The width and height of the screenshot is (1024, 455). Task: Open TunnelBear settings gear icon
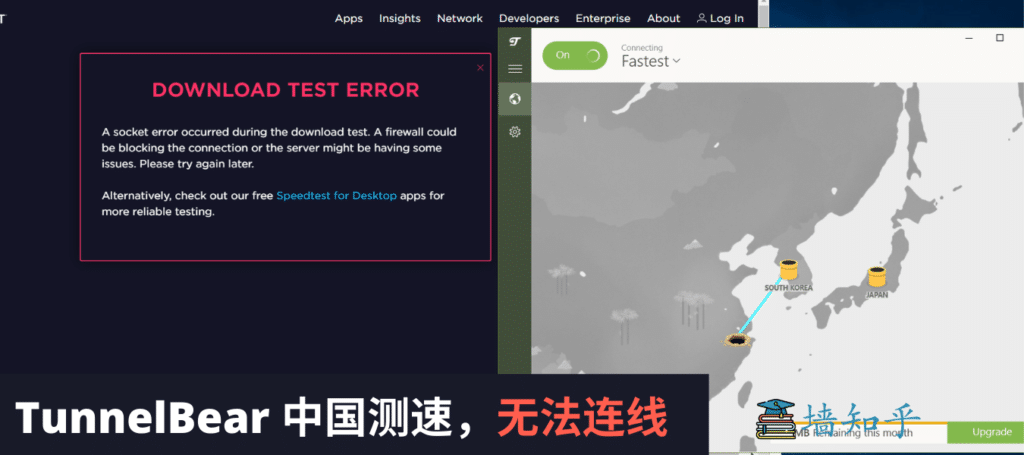pyautogui.click(x=515, y=132)
